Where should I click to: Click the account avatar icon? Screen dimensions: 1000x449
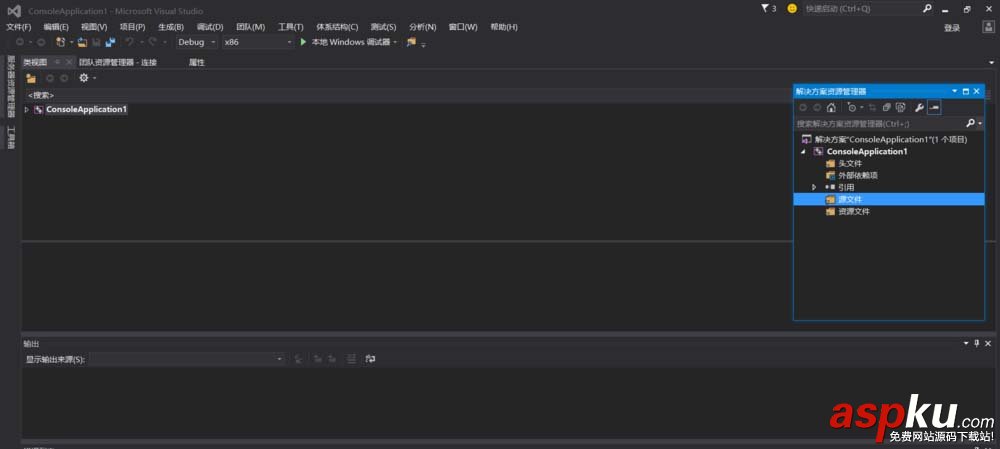click(x=988, y=27)
